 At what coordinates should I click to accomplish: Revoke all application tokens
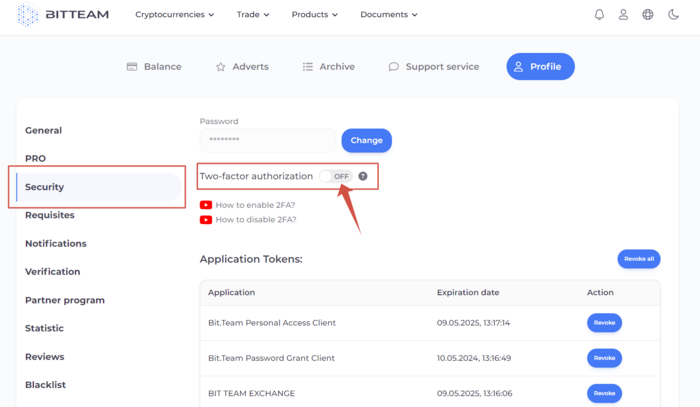tap(639, 259)
